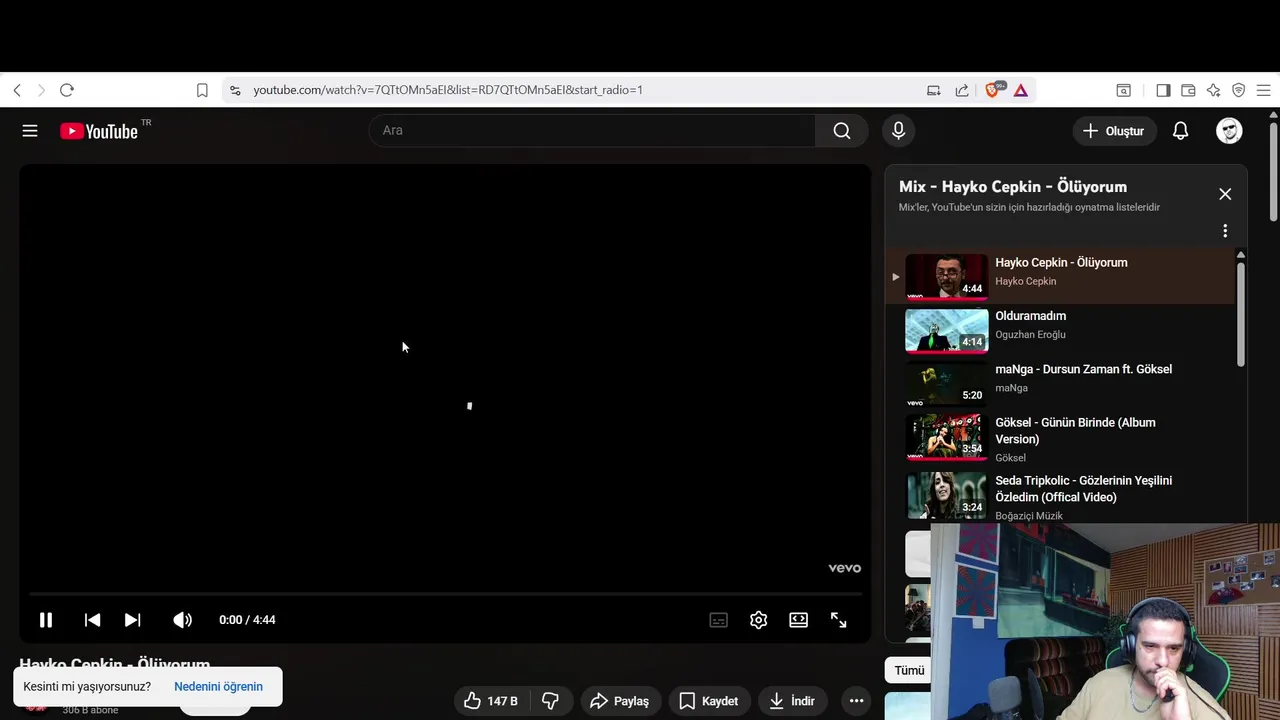Open Brave wallet icon
The image size is (1280, 720).
click(x=1188, y=90)
